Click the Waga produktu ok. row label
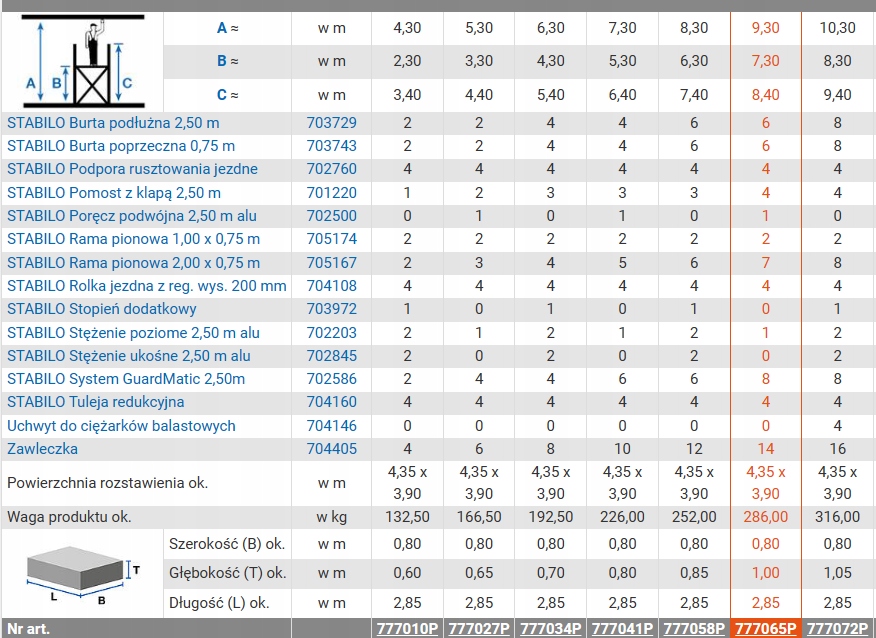876x638 pixels. pyautogui.click(x=69, y=517)
